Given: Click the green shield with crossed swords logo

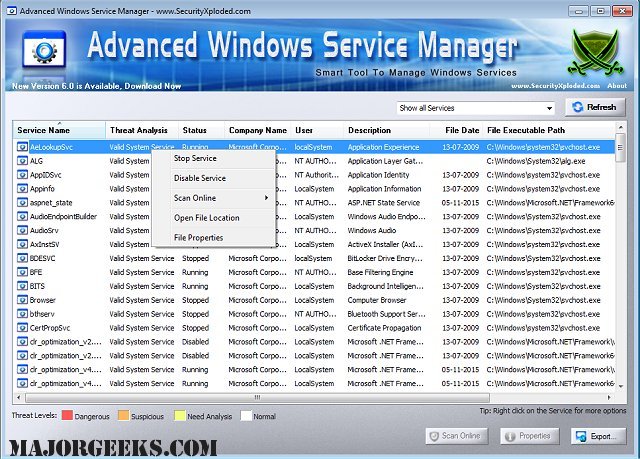Looking at the screenshot, I should 597,52.
